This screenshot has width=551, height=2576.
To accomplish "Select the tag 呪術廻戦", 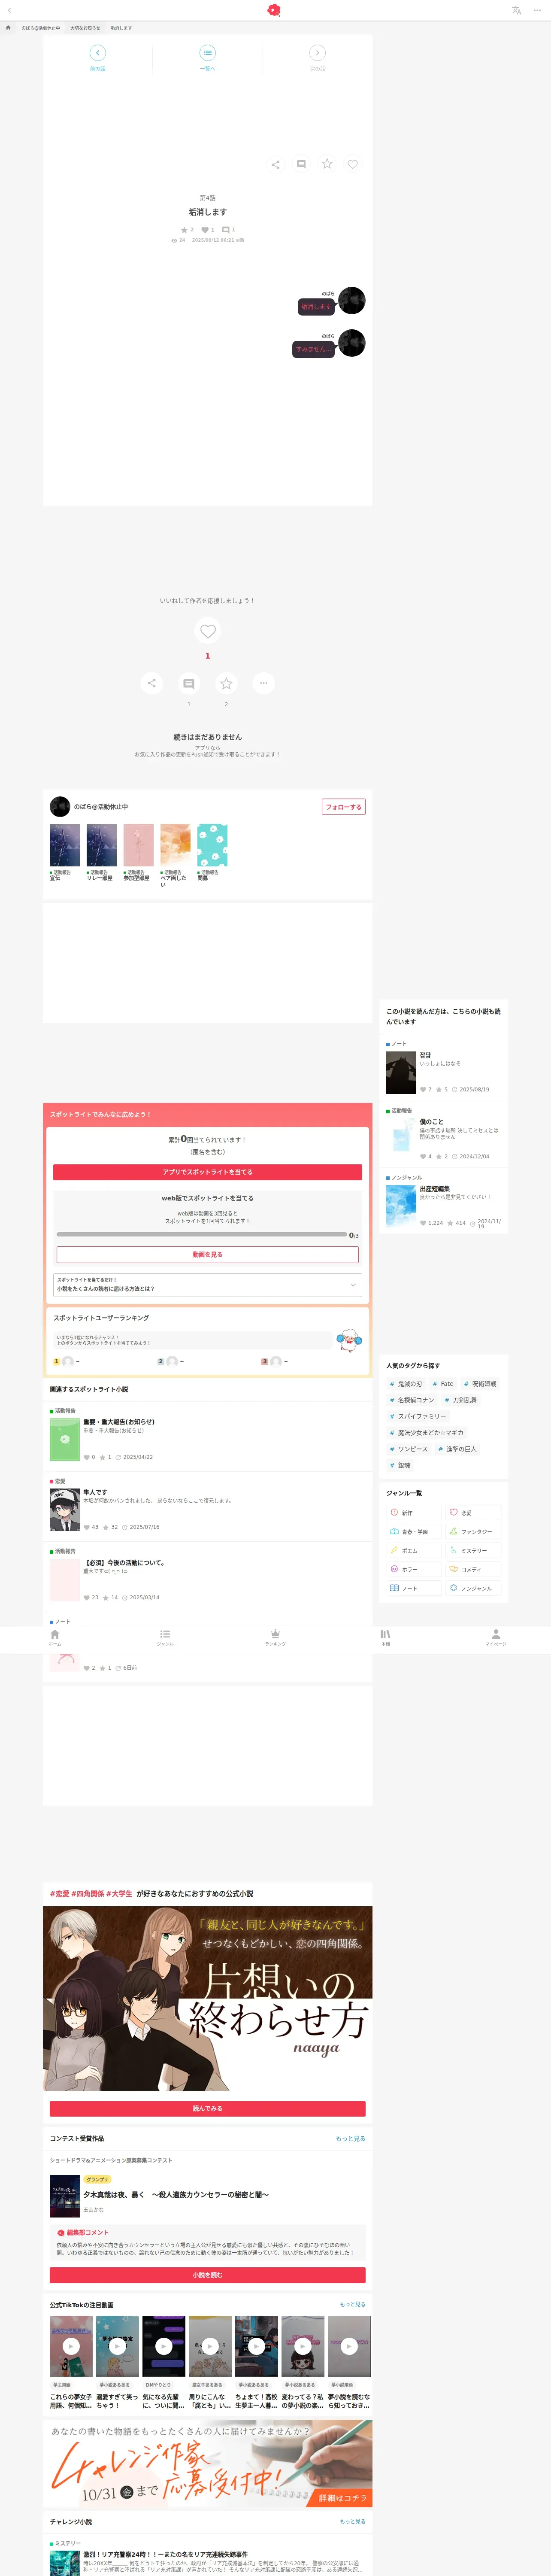I will pyautogui.click(x=480, y=1384).
